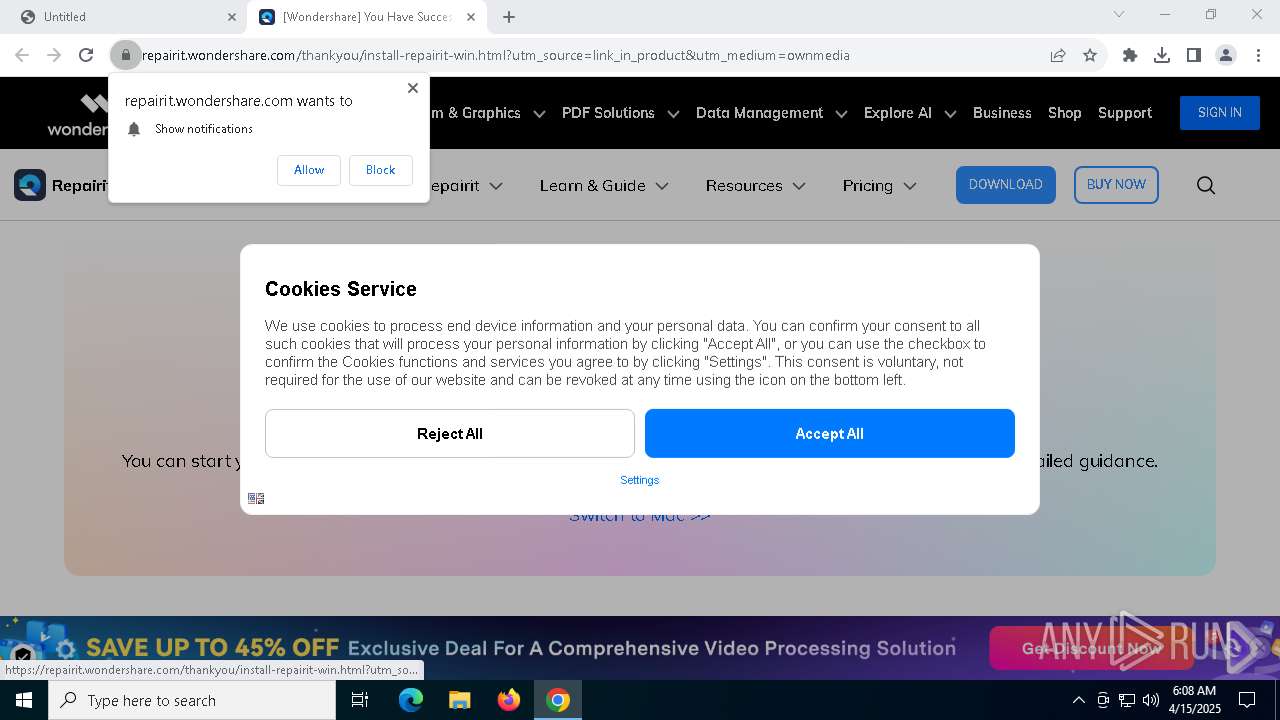This screenshot has height=720, width=1280.
Task: Click the site lock icon in address bar
Action: point(126,55)
